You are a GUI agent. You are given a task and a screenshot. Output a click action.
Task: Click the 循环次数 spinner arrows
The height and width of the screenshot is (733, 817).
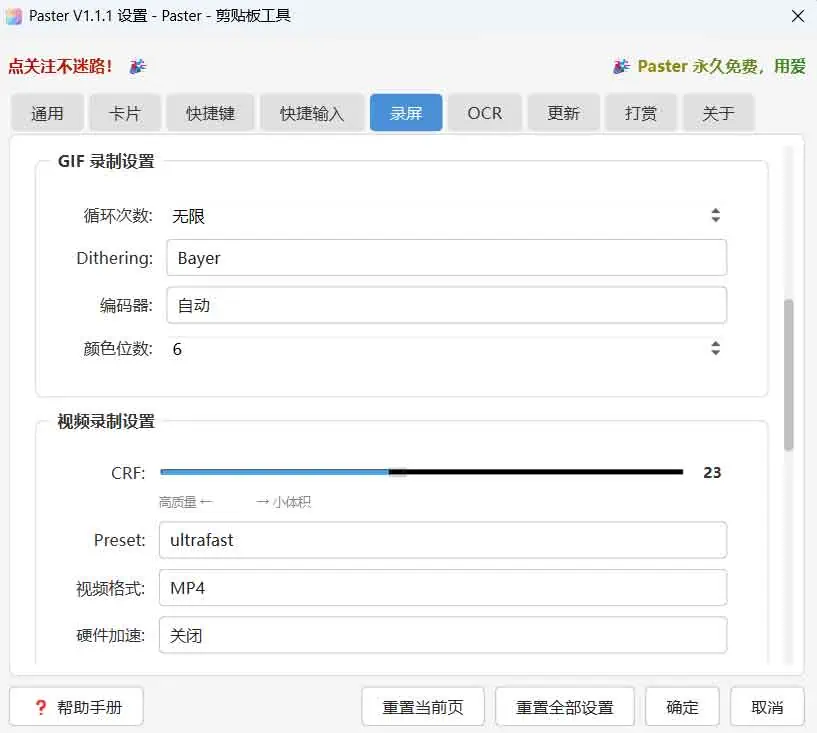pyautogui.click(x=715, y=215)
